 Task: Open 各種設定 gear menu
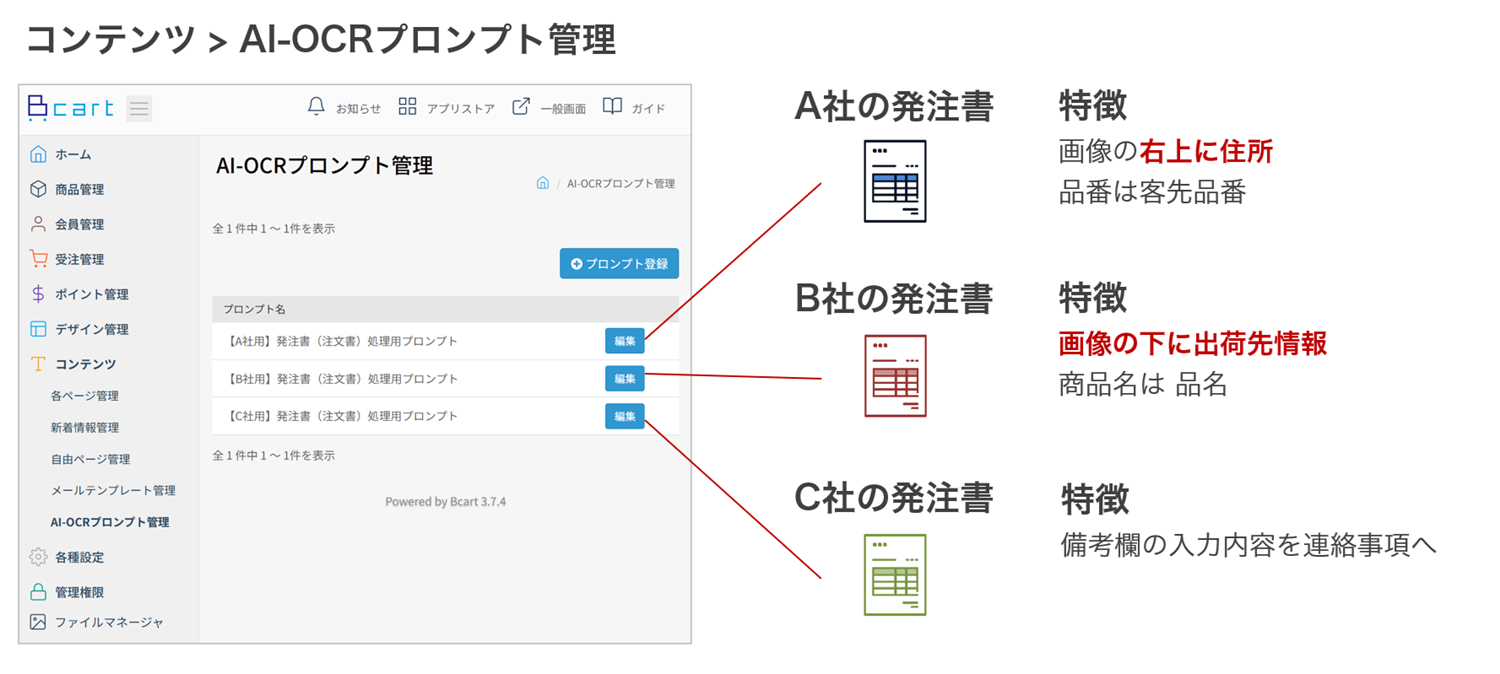coord(79,557)
